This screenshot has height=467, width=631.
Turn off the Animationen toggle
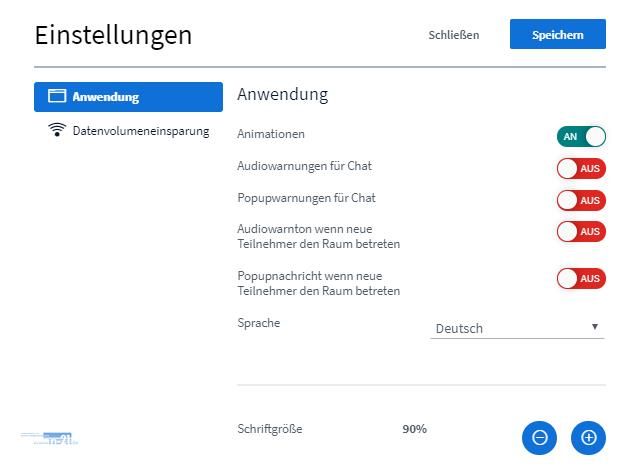[x=581, y=137]
